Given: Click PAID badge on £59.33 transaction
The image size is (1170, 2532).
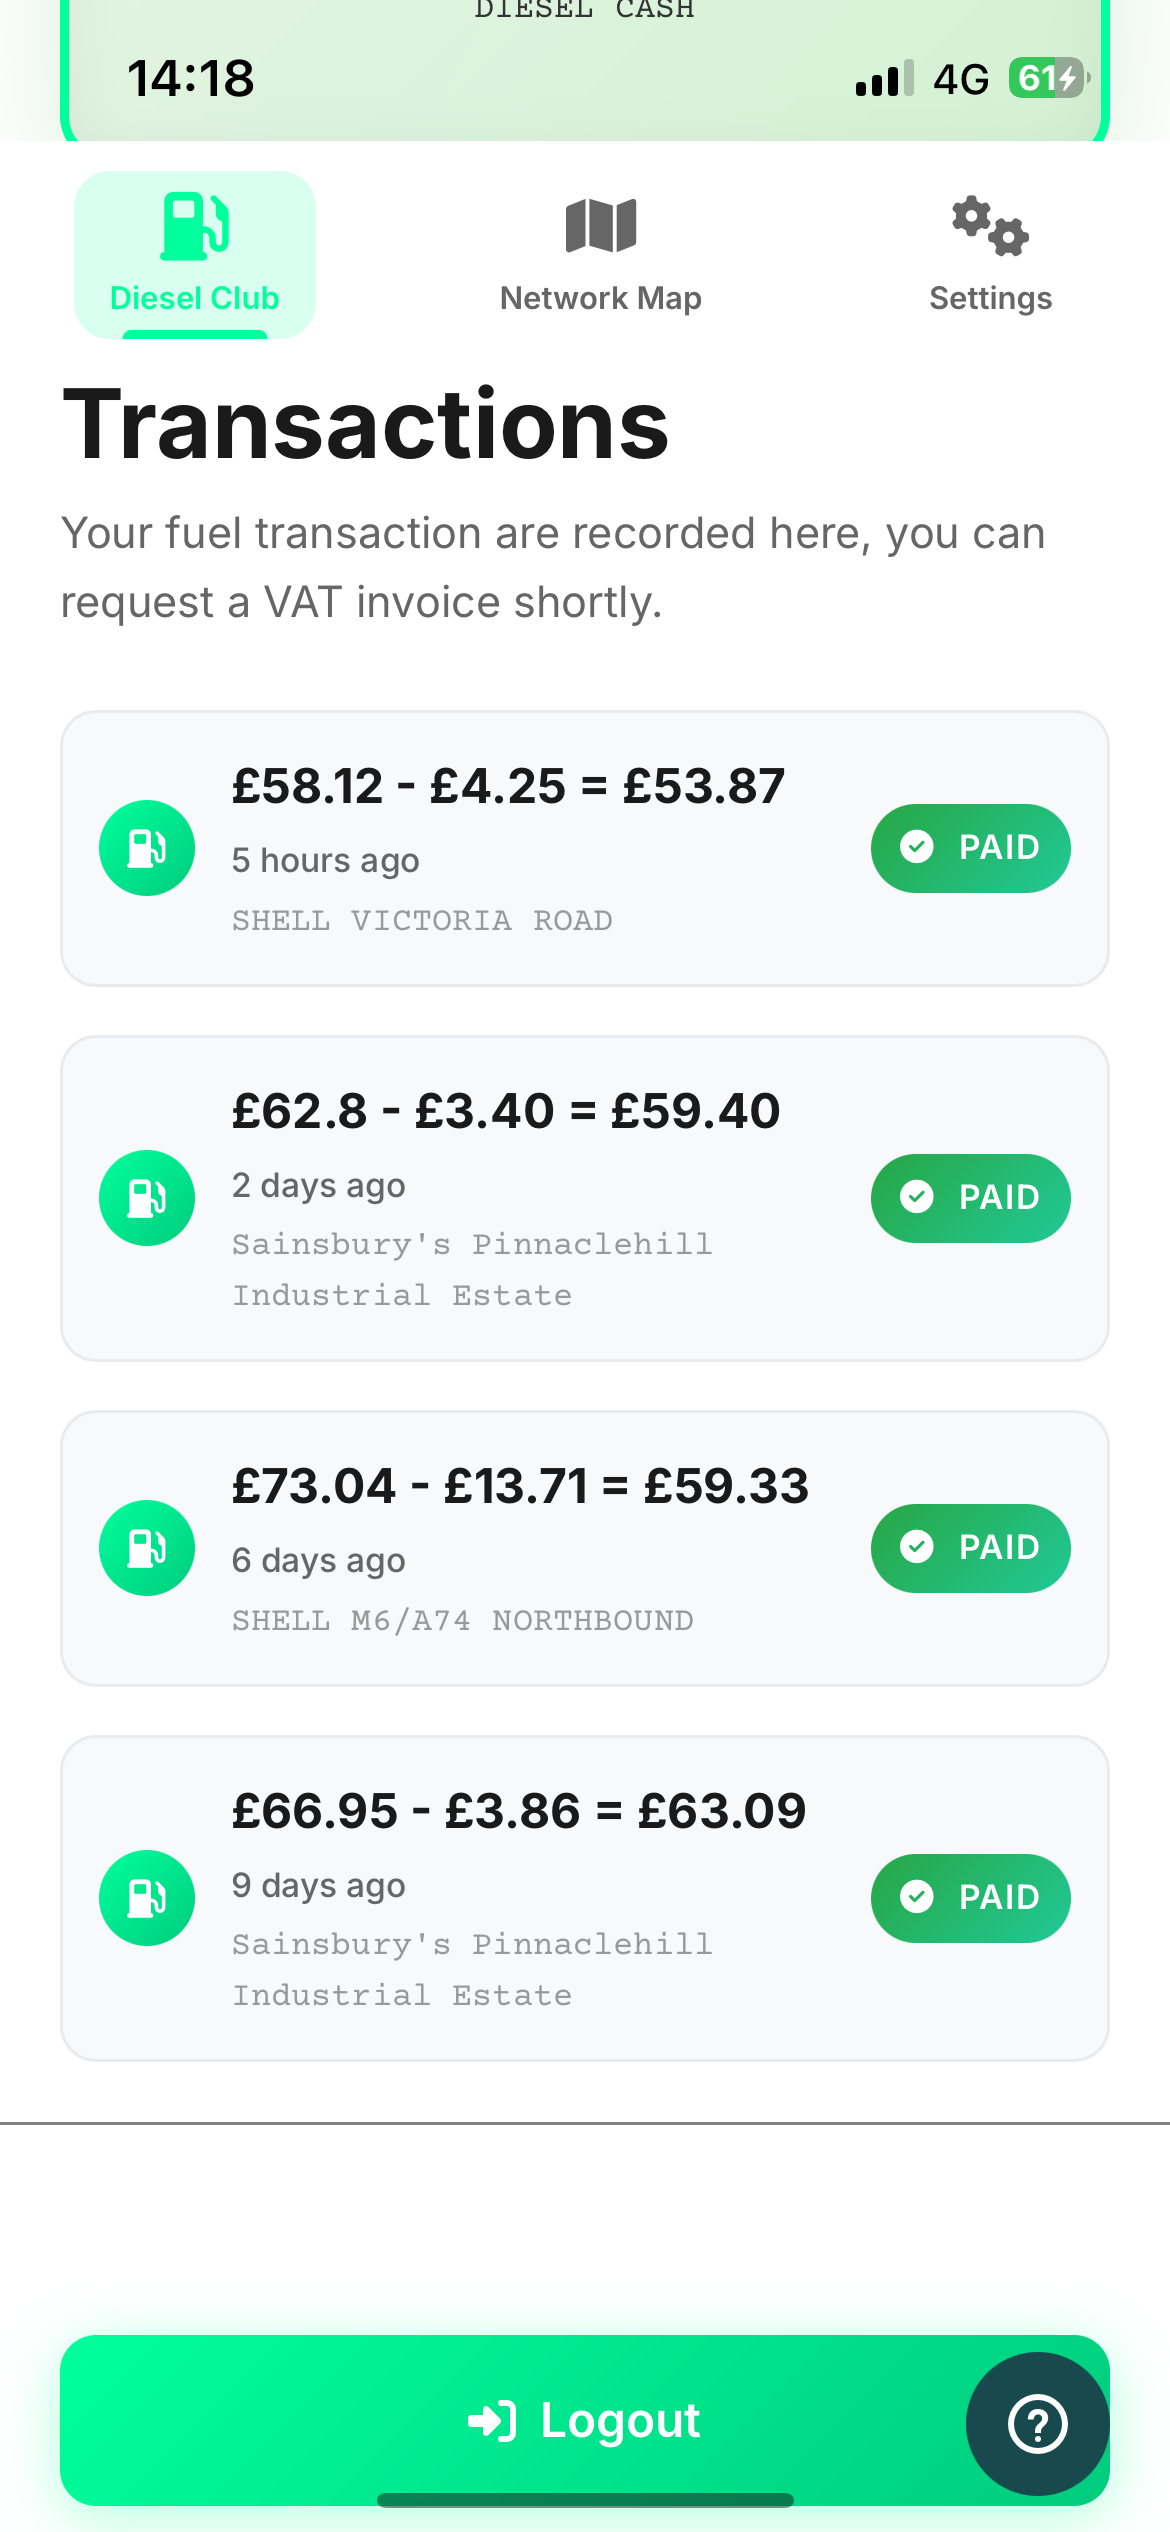Looking at the screenshot, I should (x=970, y=1548).
